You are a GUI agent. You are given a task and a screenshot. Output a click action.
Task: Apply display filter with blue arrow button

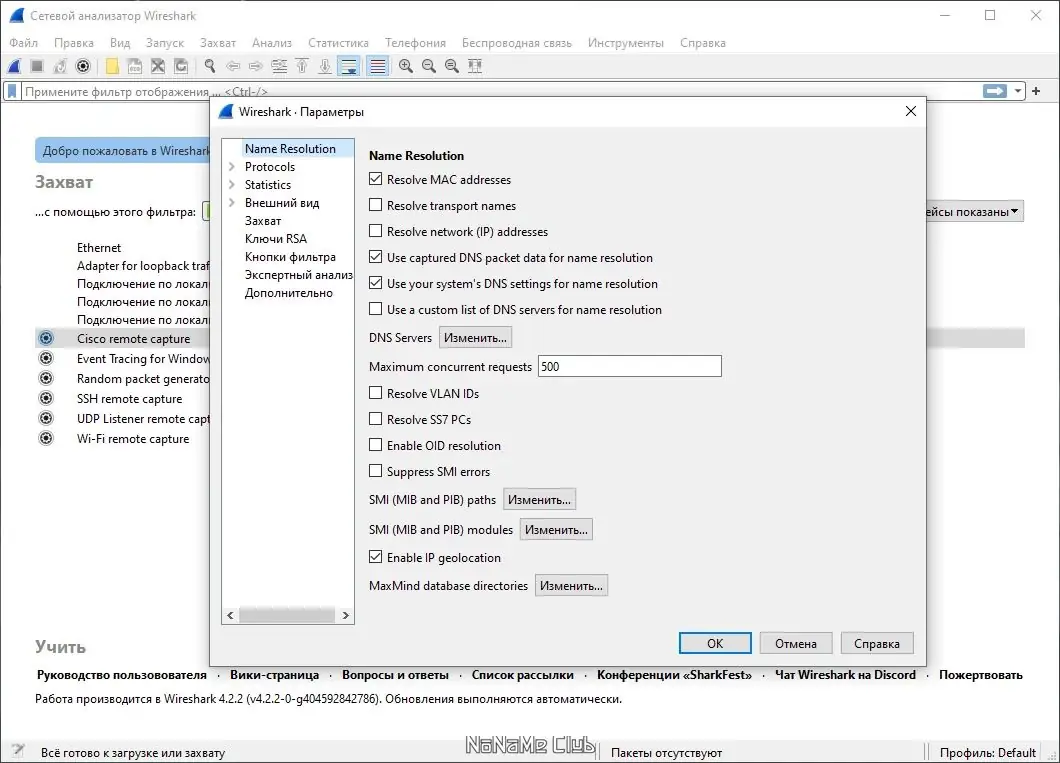pyautogui.click(x=994, y=91)
